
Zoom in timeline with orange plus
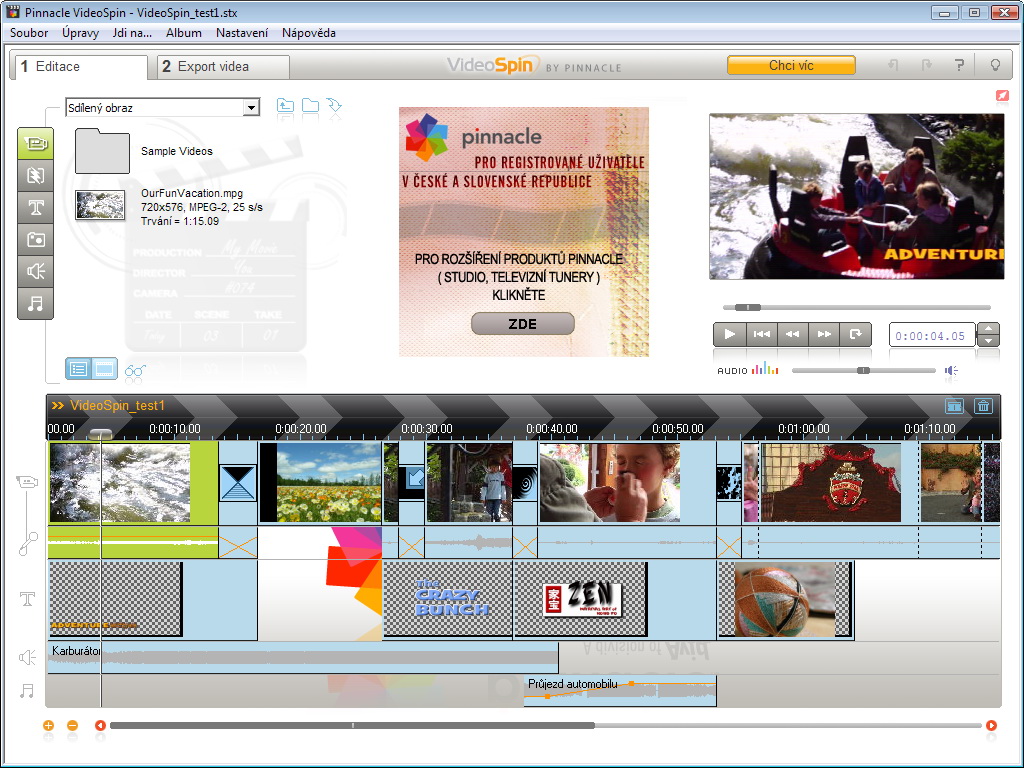48,725
